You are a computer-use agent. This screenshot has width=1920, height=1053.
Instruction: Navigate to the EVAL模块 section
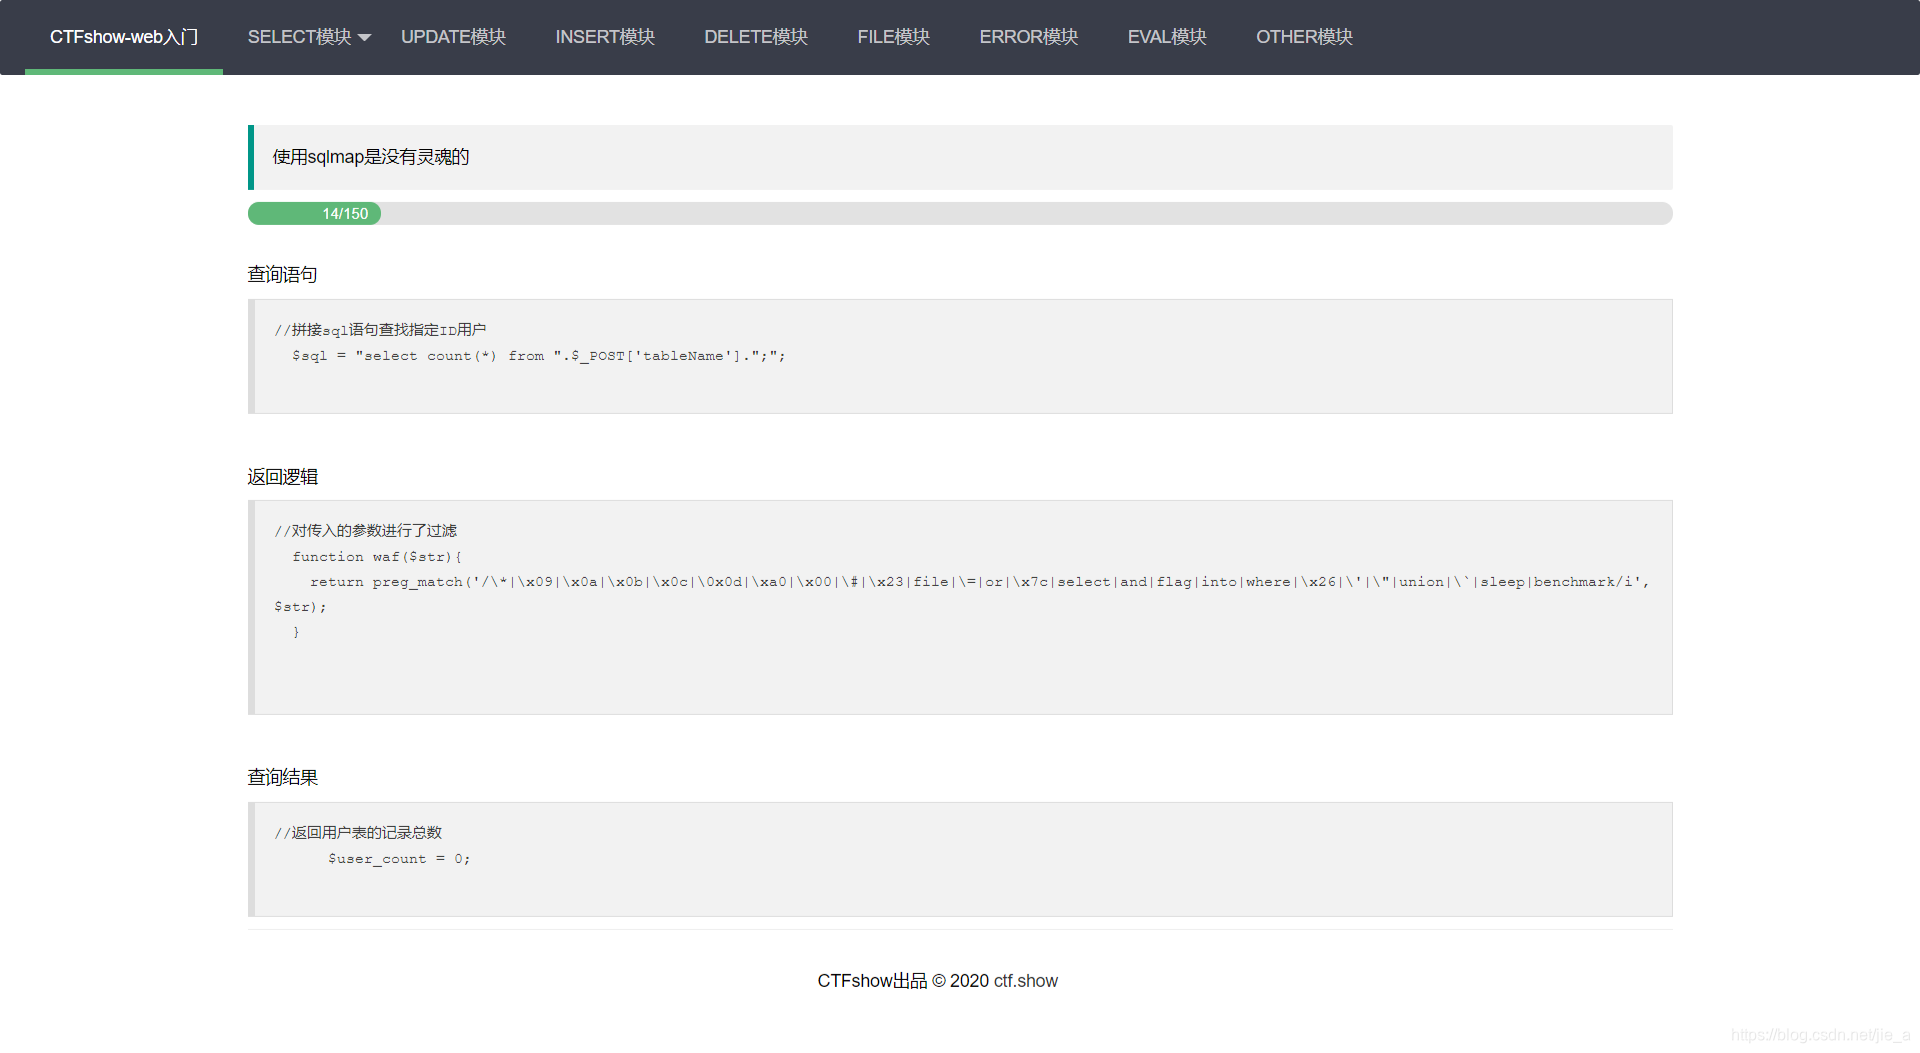click(x=1167, y=37)
